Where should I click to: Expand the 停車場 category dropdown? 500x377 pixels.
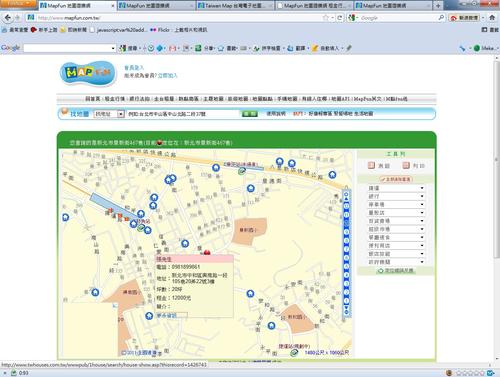tap(396, 204)
